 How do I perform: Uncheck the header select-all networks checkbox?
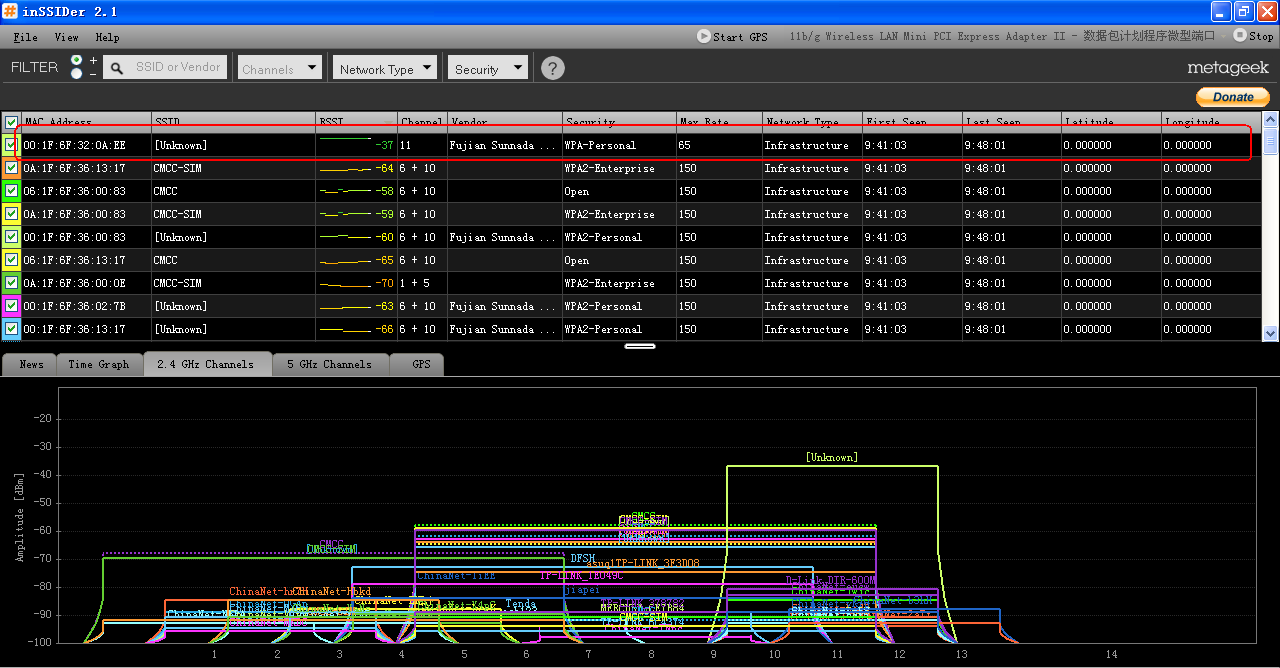(11, 122)
